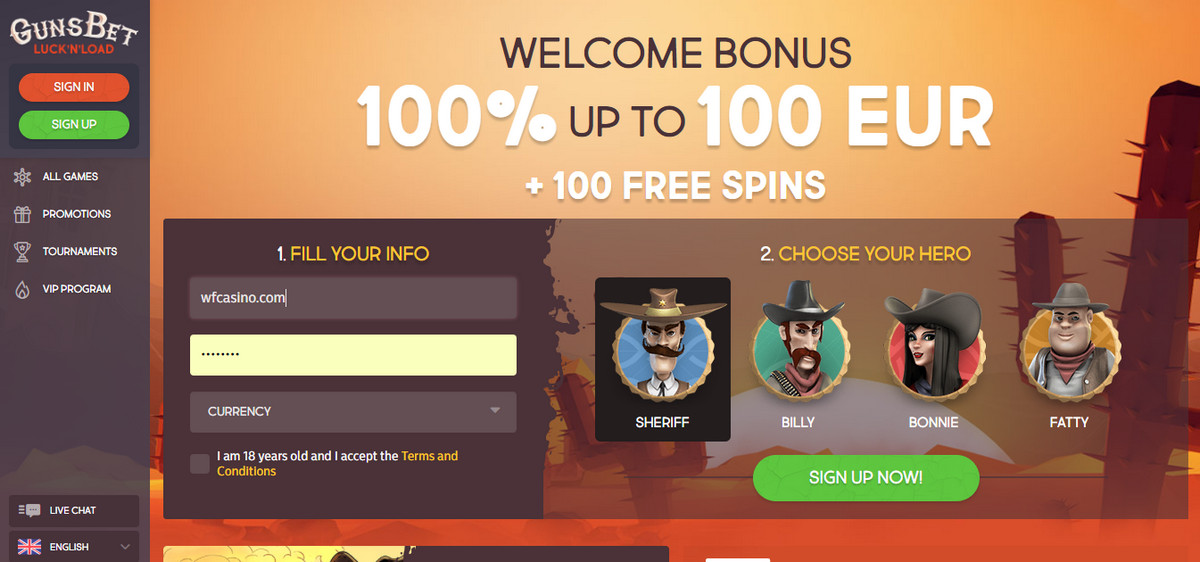Image resolution: width=1200 pixels, height=562 pixels.
Task: Click the Promotions gift box icon
Action: [22, 214]
